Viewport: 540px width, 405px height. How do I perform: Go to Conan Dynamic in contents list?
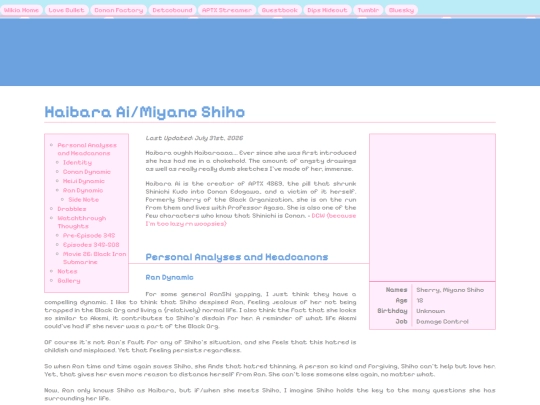pyautogui.click(x=87, y=172)
